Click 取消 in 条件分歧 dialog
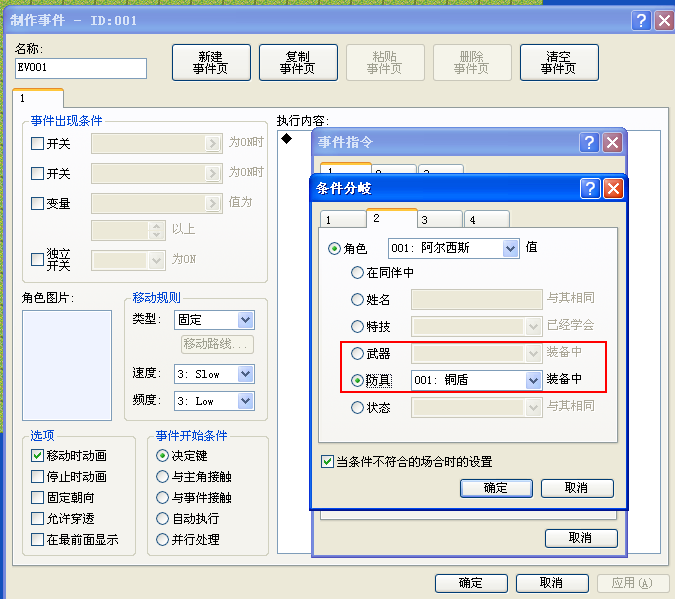 tap(577, 488)
